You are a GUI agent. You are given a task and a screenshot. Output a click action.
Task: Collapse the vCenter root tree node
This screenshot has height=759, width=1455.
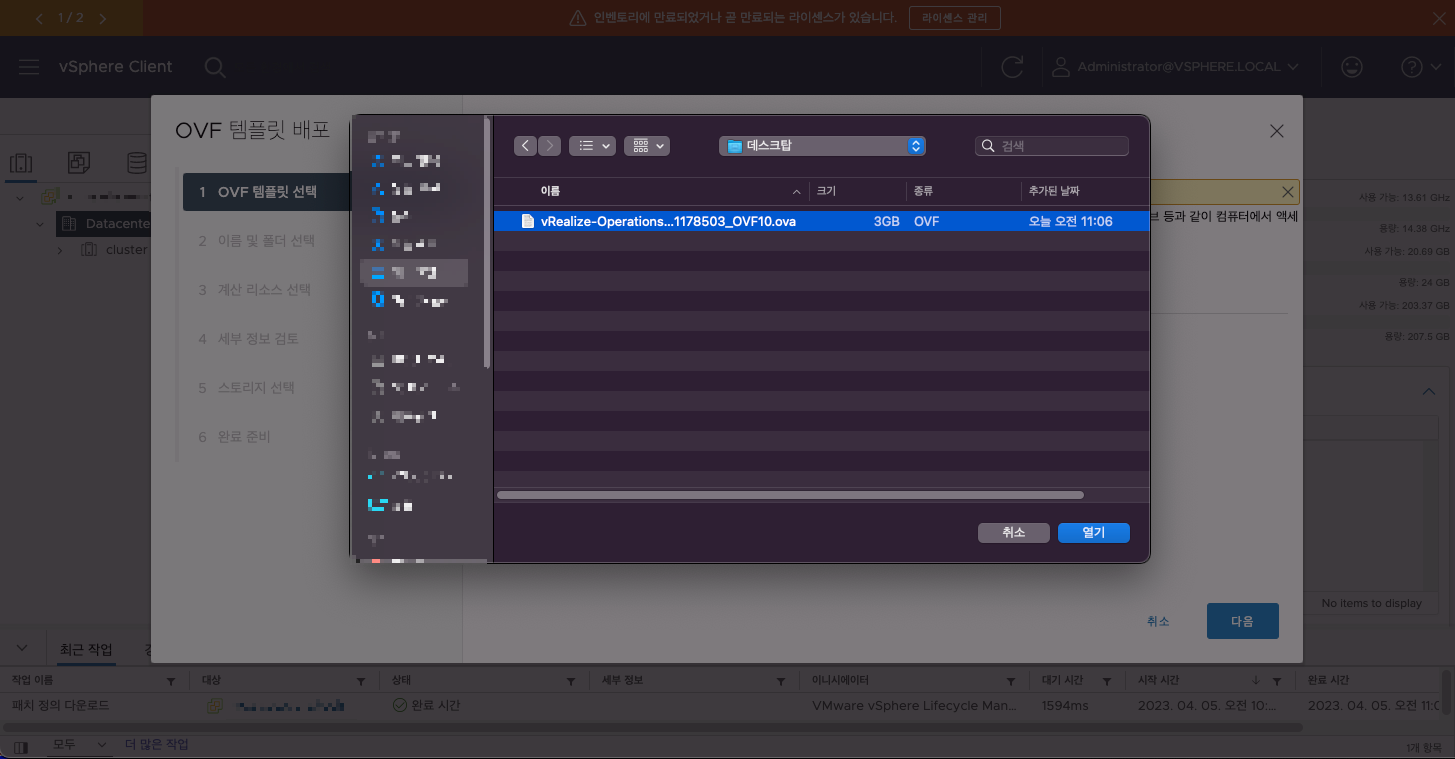coord(21,197)
